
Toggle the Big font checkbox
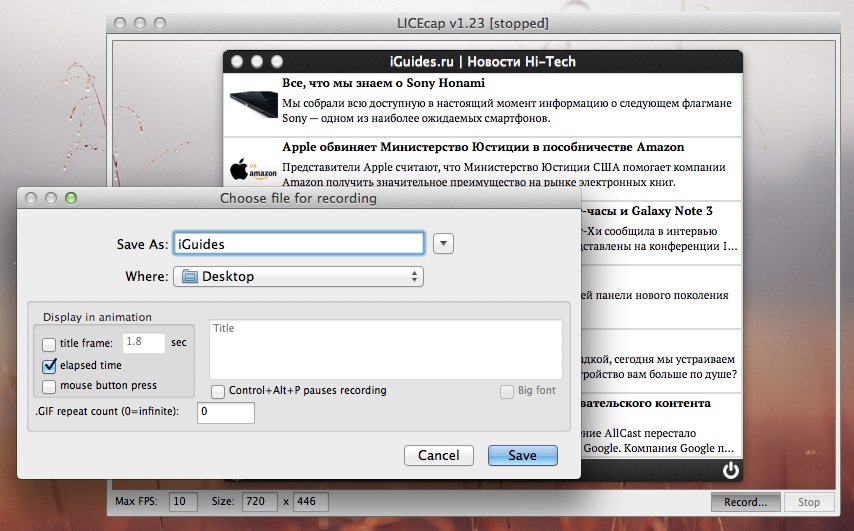coord(507,391)
